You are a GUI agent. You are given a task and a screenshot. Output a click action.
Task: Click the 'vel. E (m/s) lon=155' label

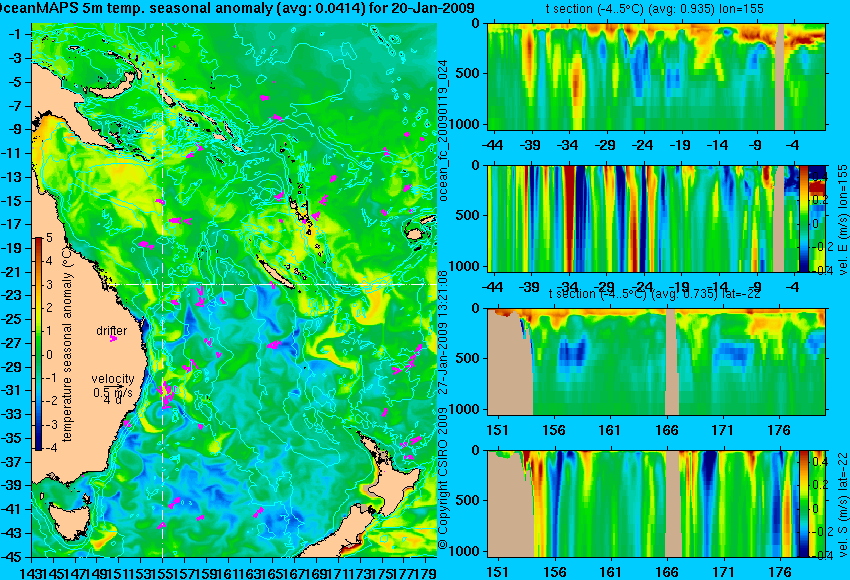tap(843, 220)
